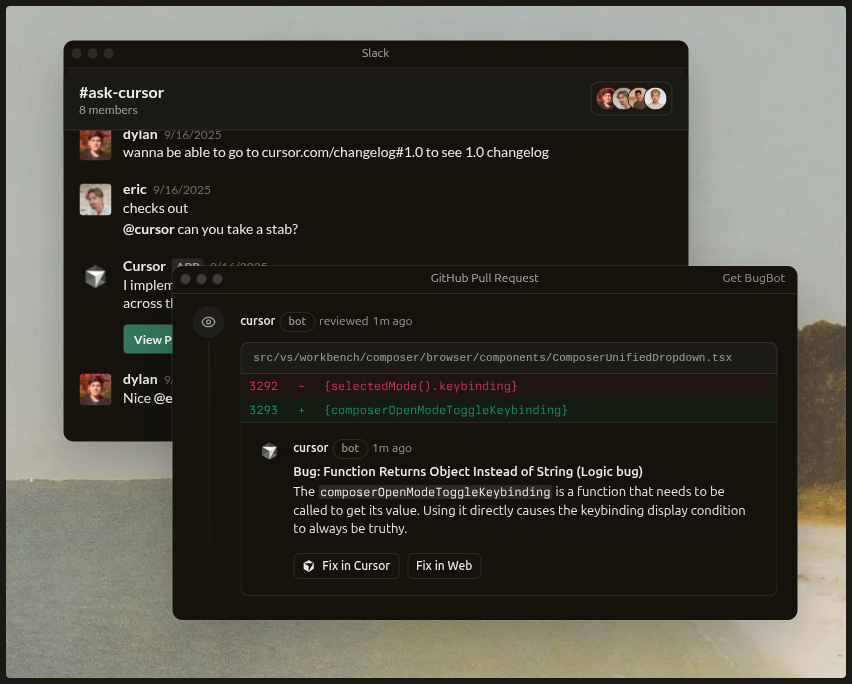Click dylan's avatar next to the Nice message
The height and width of the screenshot is (684, 852).
pos(95,389)
